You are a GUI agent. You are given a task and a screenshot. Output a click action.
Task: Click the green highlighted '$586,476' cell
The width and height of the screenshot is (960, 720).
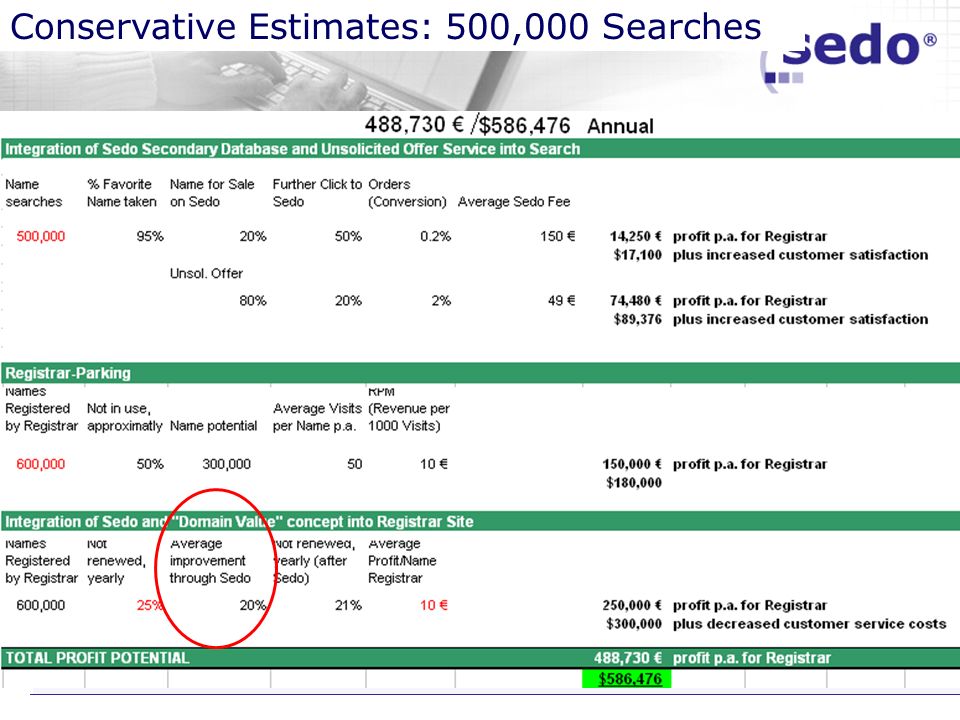(627, 678)
